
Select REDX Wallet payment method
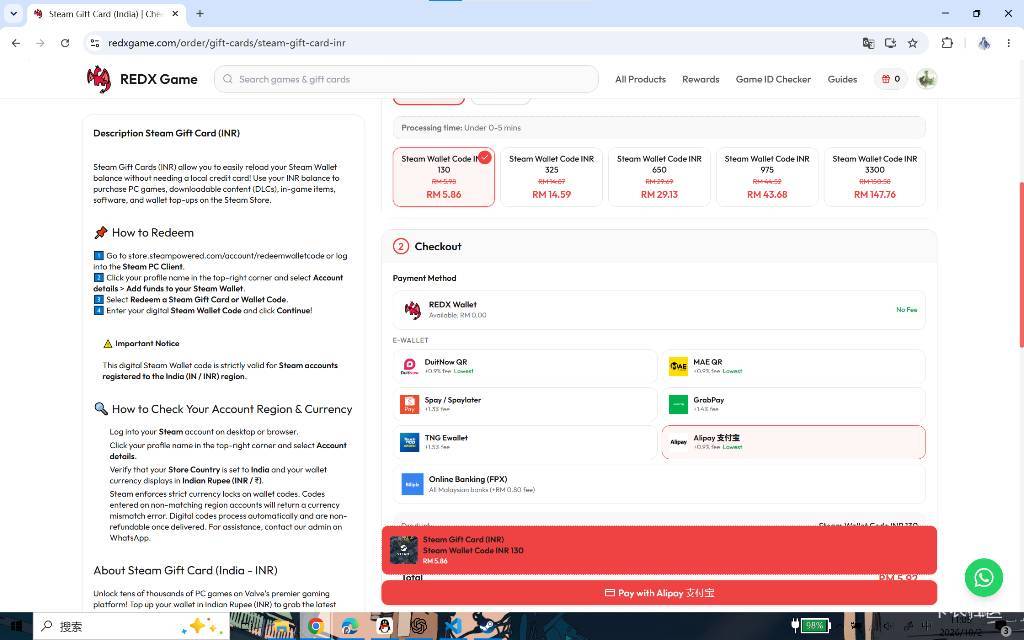pos(659,310)
